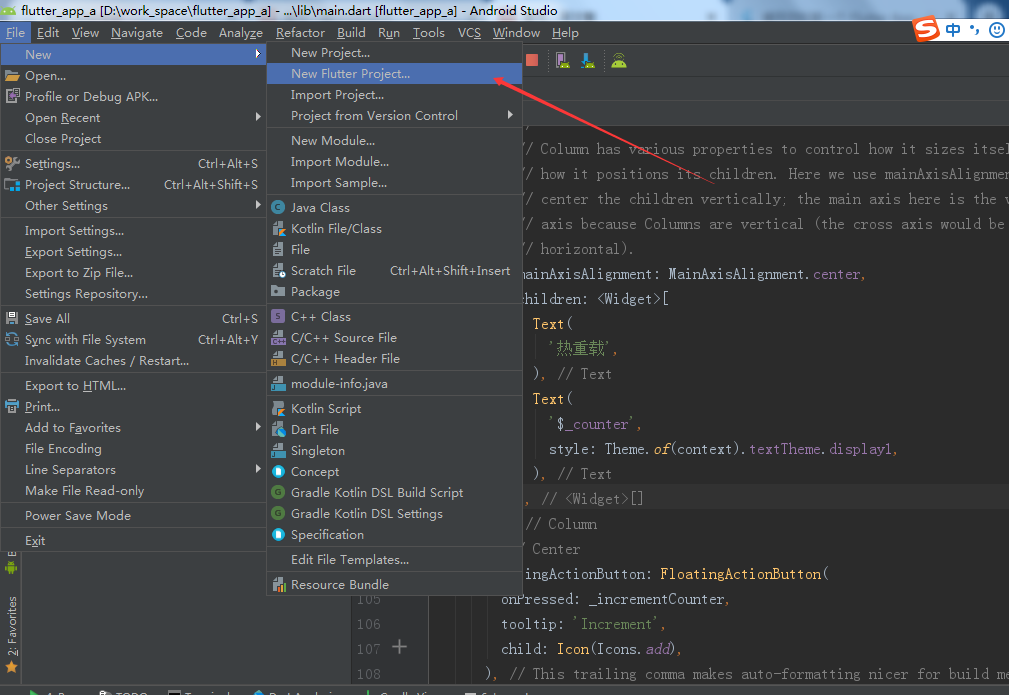
Task: Choose Invalidate Caches / Restart...
Action: click(x=133, y=360)
